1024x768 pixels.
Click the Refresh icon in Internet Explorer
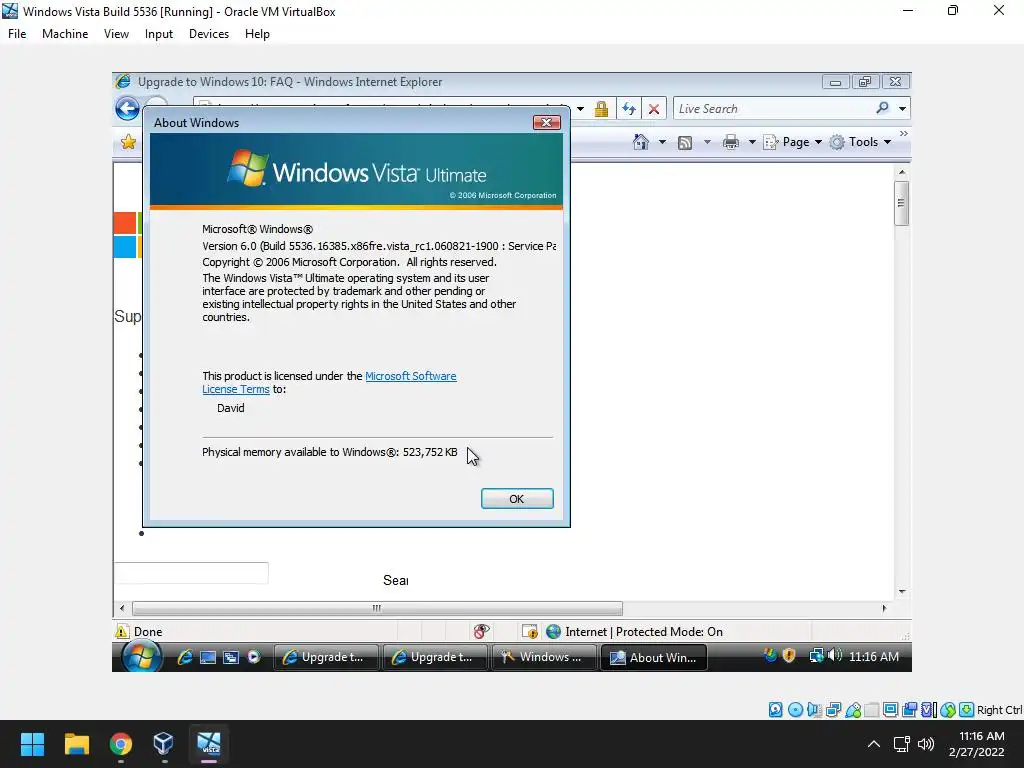click(x=629, y=109)
